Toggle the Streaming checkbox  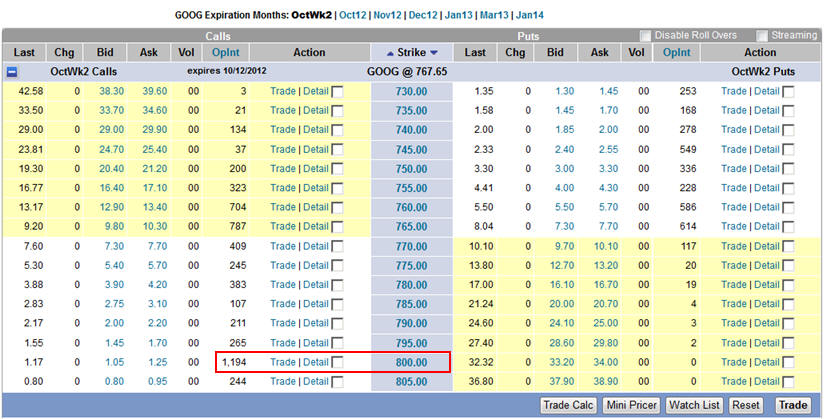pos(762,35)
